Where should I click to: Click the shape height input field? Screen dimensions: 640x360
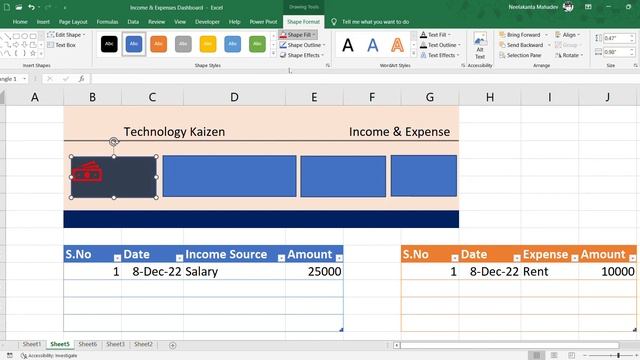click(616, 38)
